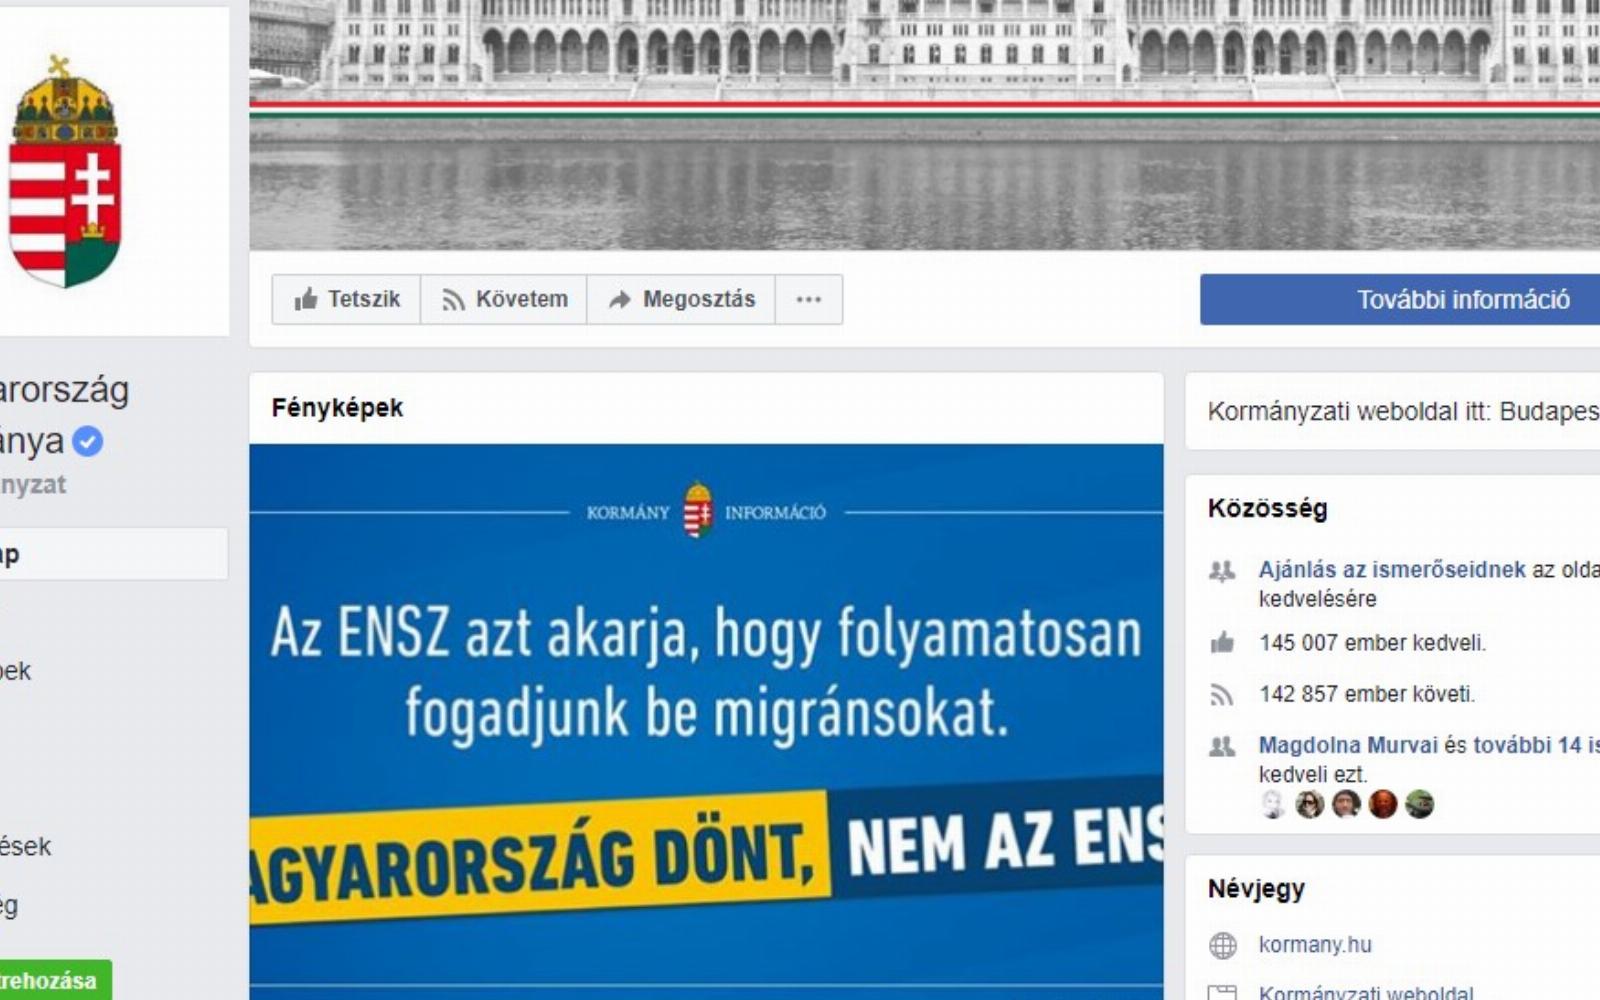Image resolution: width=1600 pixels, height=1000 pixels.
Task: Click the globe icon beside kormany.hu
Action: 1222,945
